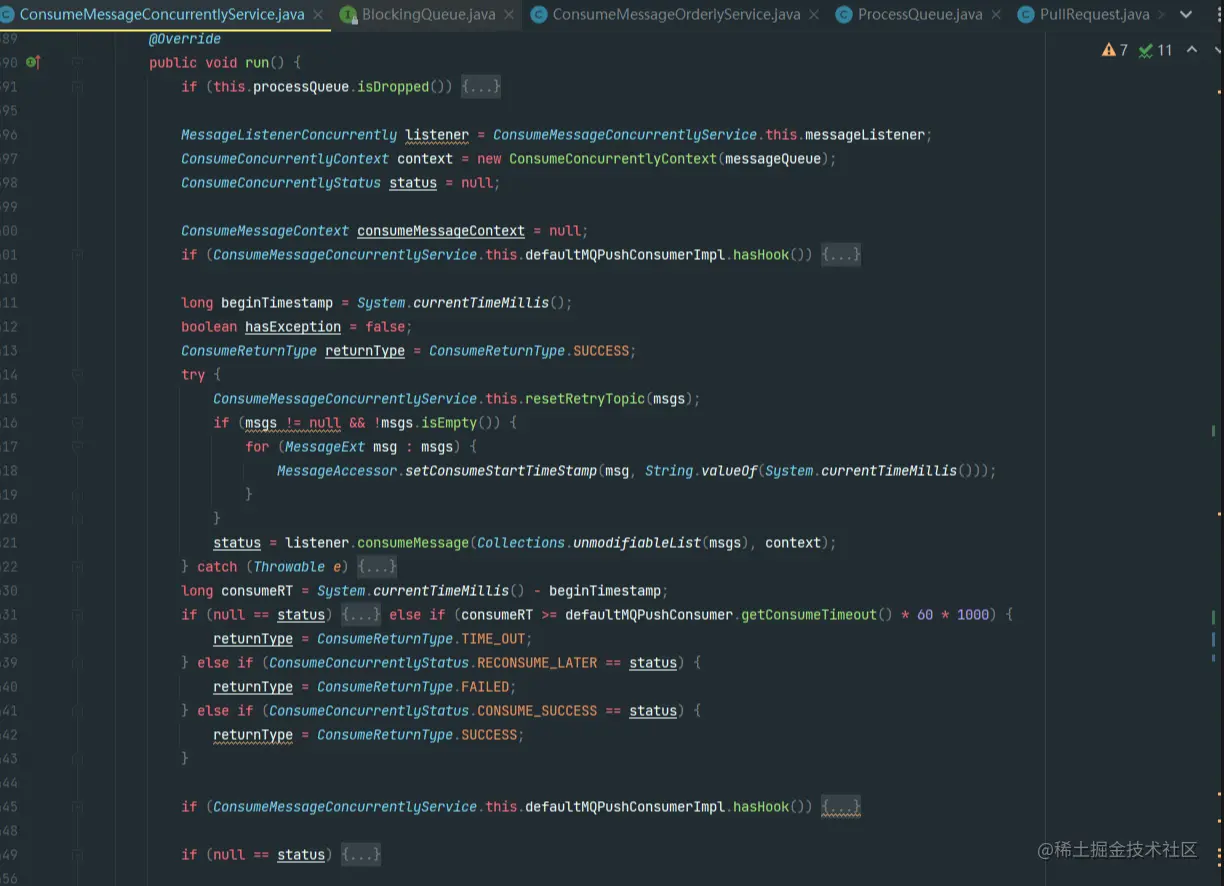Place cursor on the run() method name
Image resolution: width=1224 pixels, height=886 pixels.
[x=257, y=63]
